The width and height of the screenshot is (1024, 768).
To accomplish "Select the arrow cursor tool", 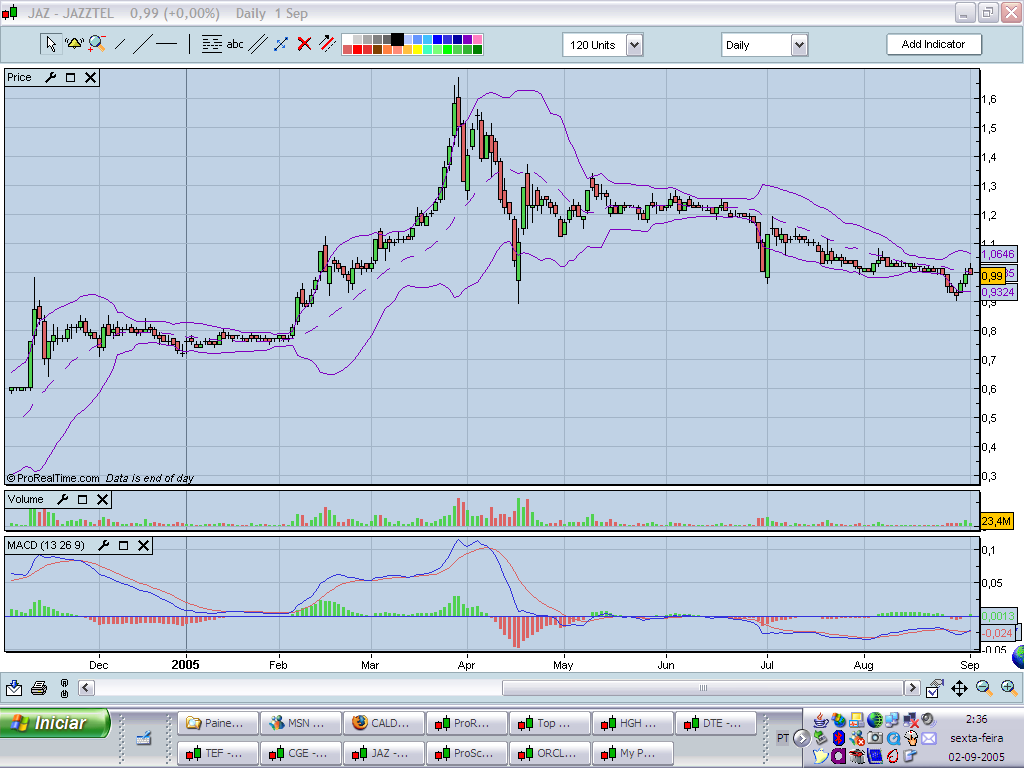I will [51, 43].
